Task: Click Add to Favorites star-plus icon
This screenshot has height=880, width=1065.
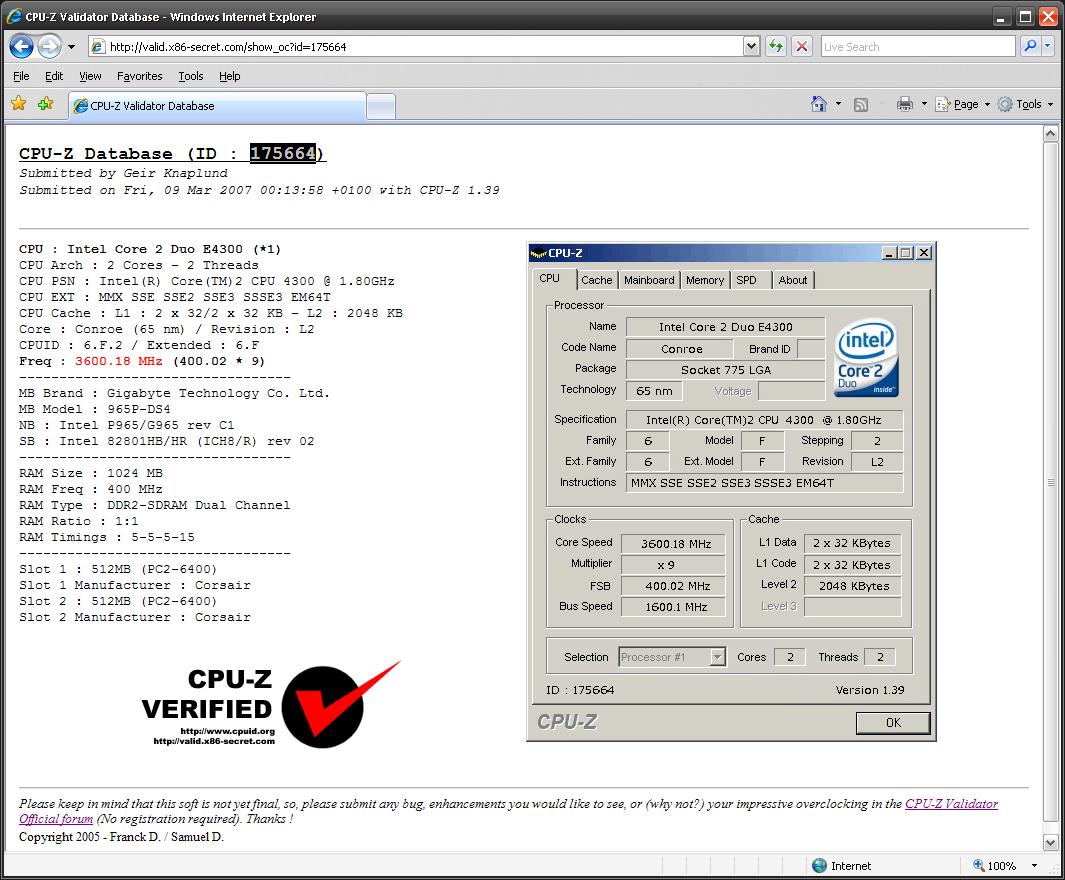Action: (x=46, y=104)
